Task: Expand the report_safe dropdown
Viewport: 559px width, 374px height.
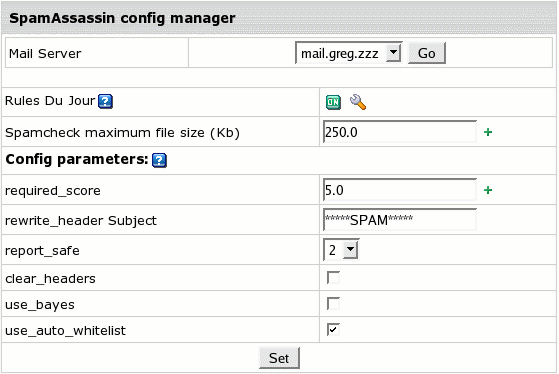Action: click(x=341, y=250)
